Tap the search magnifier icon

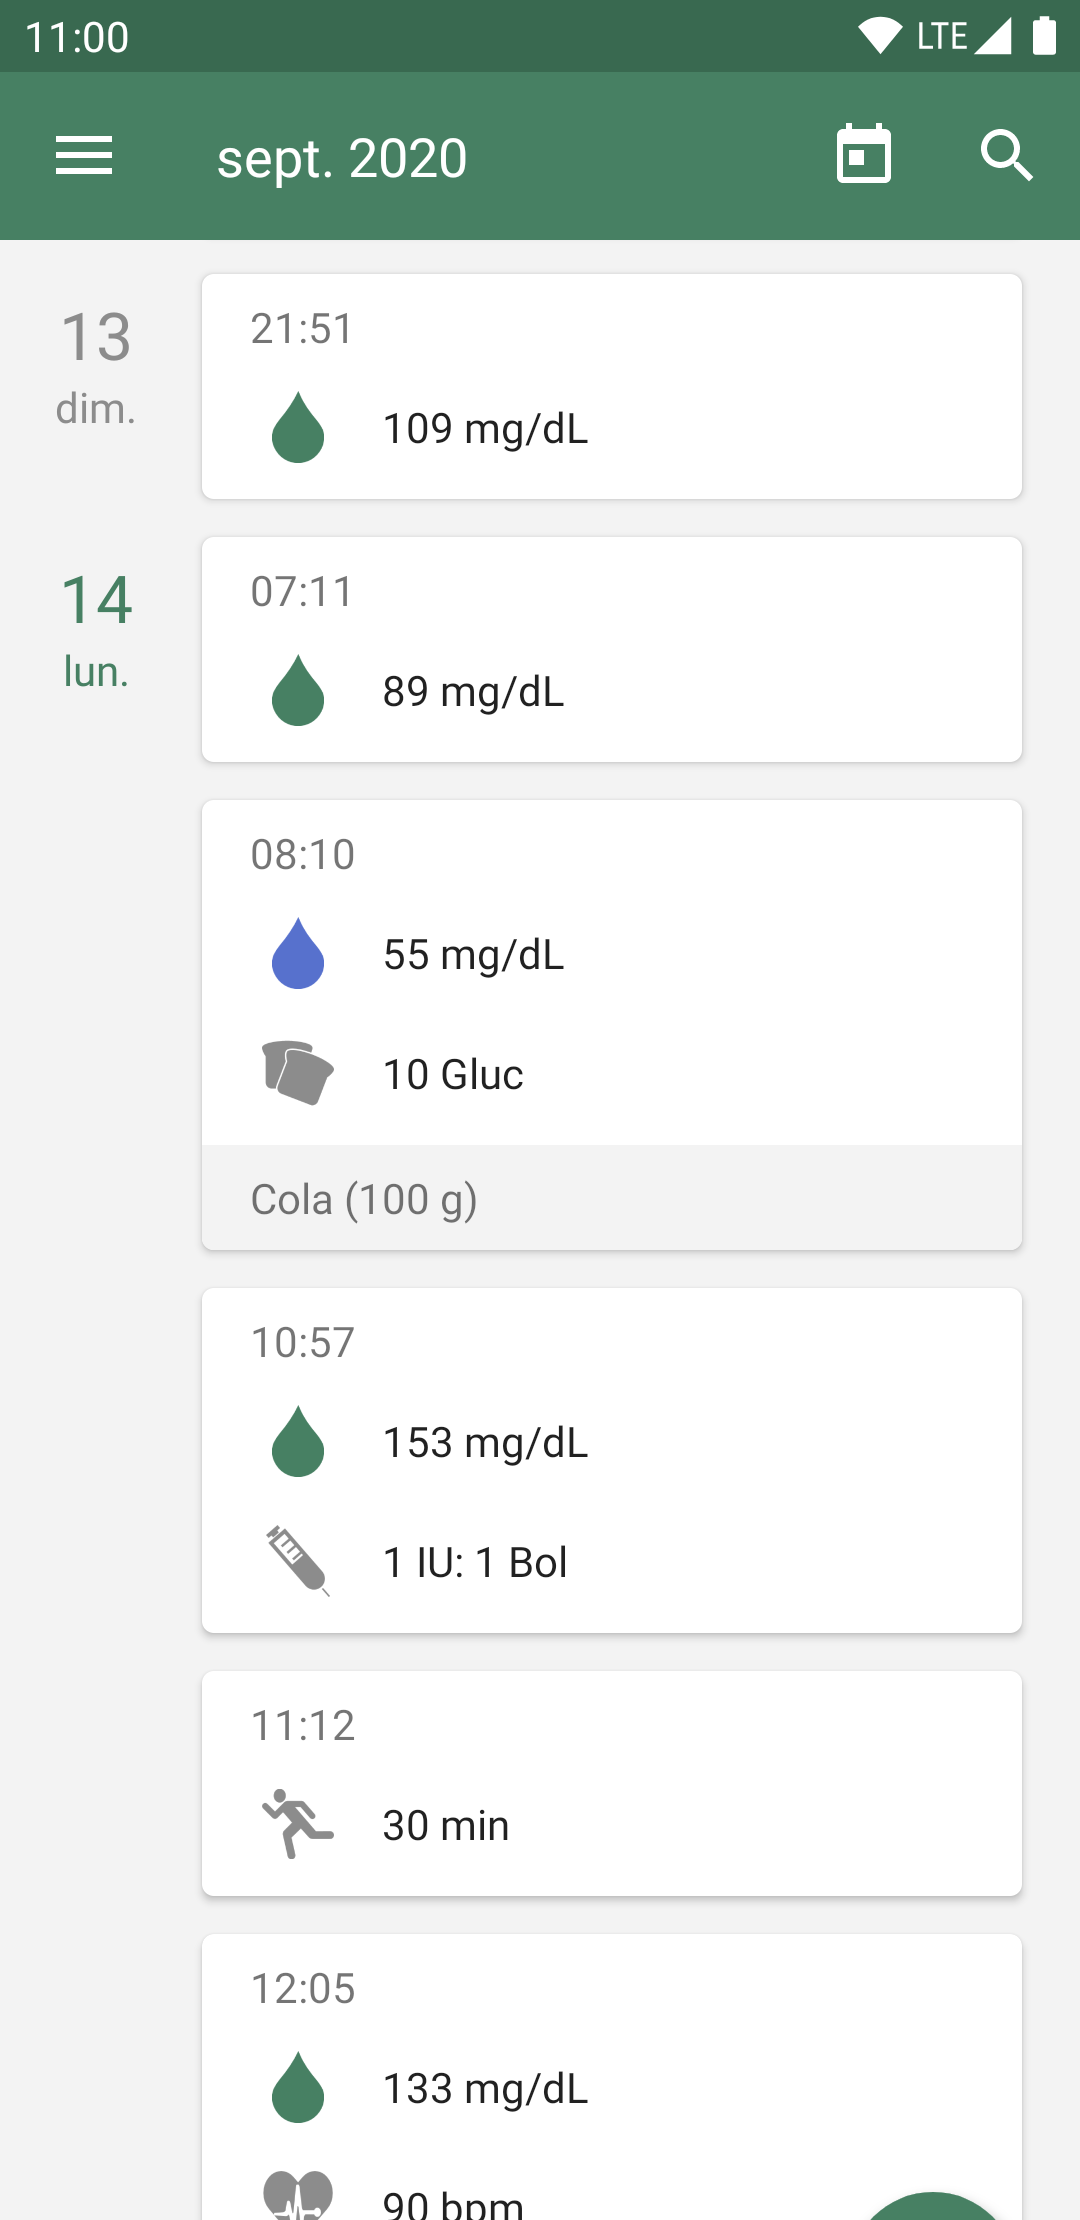click(x=1006, y=155)
